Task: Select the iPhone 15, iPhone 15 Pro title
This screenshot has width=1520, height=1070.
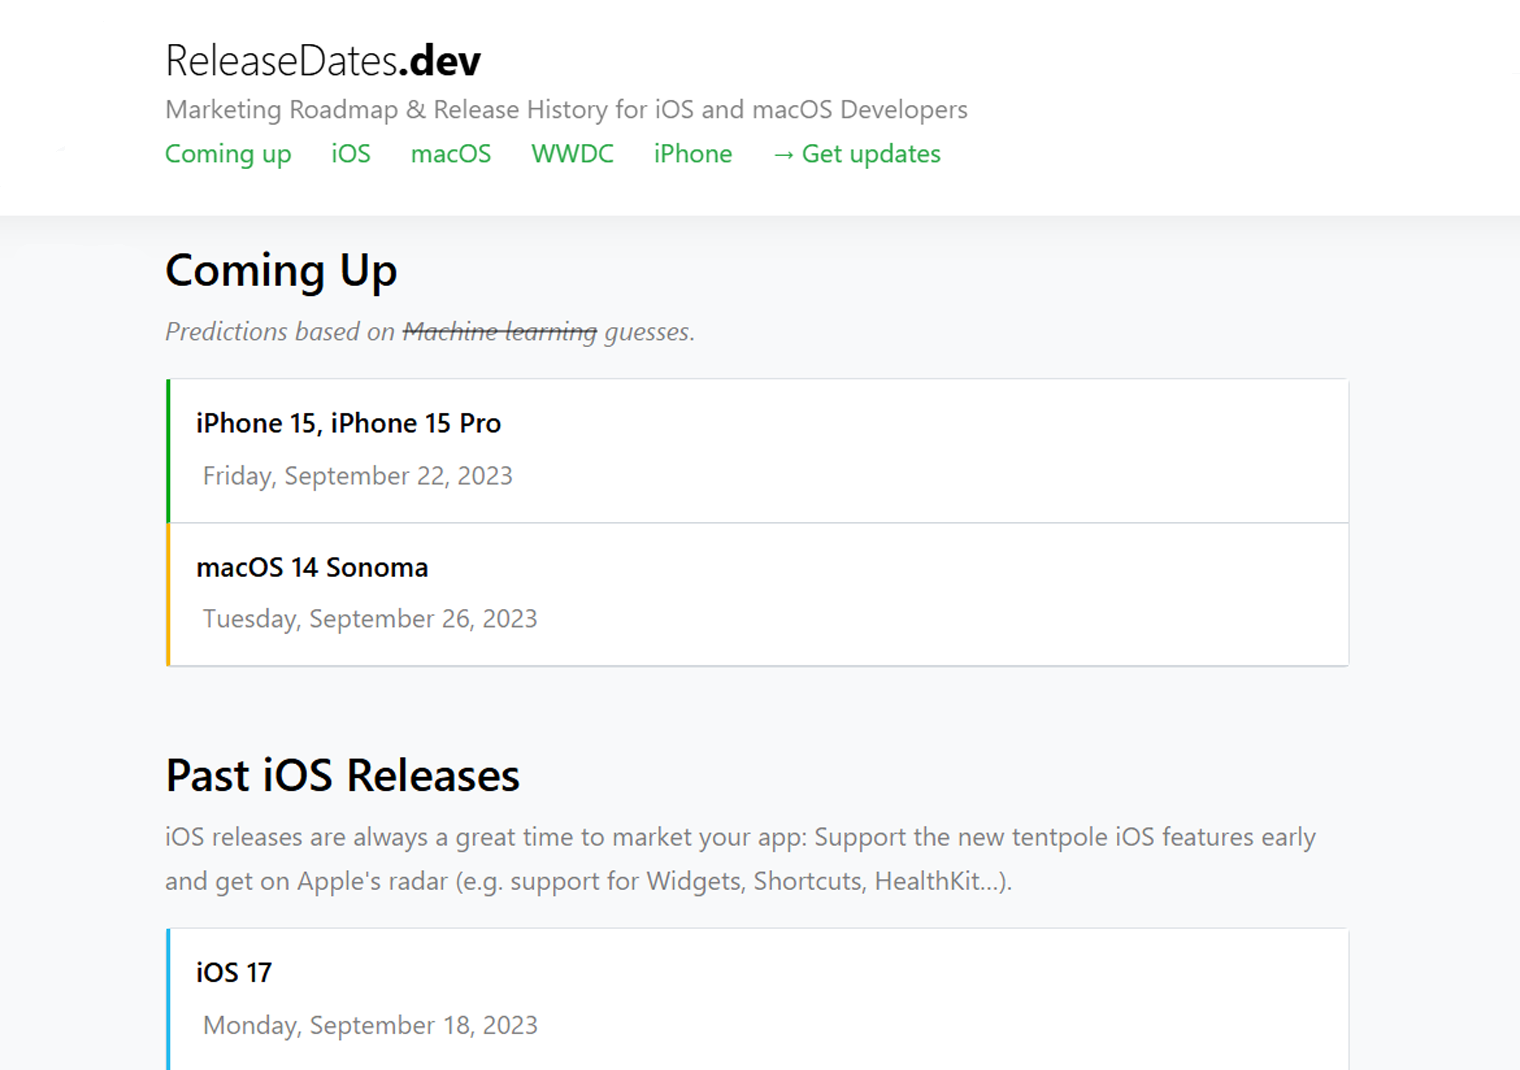Action: pos(348,423)
